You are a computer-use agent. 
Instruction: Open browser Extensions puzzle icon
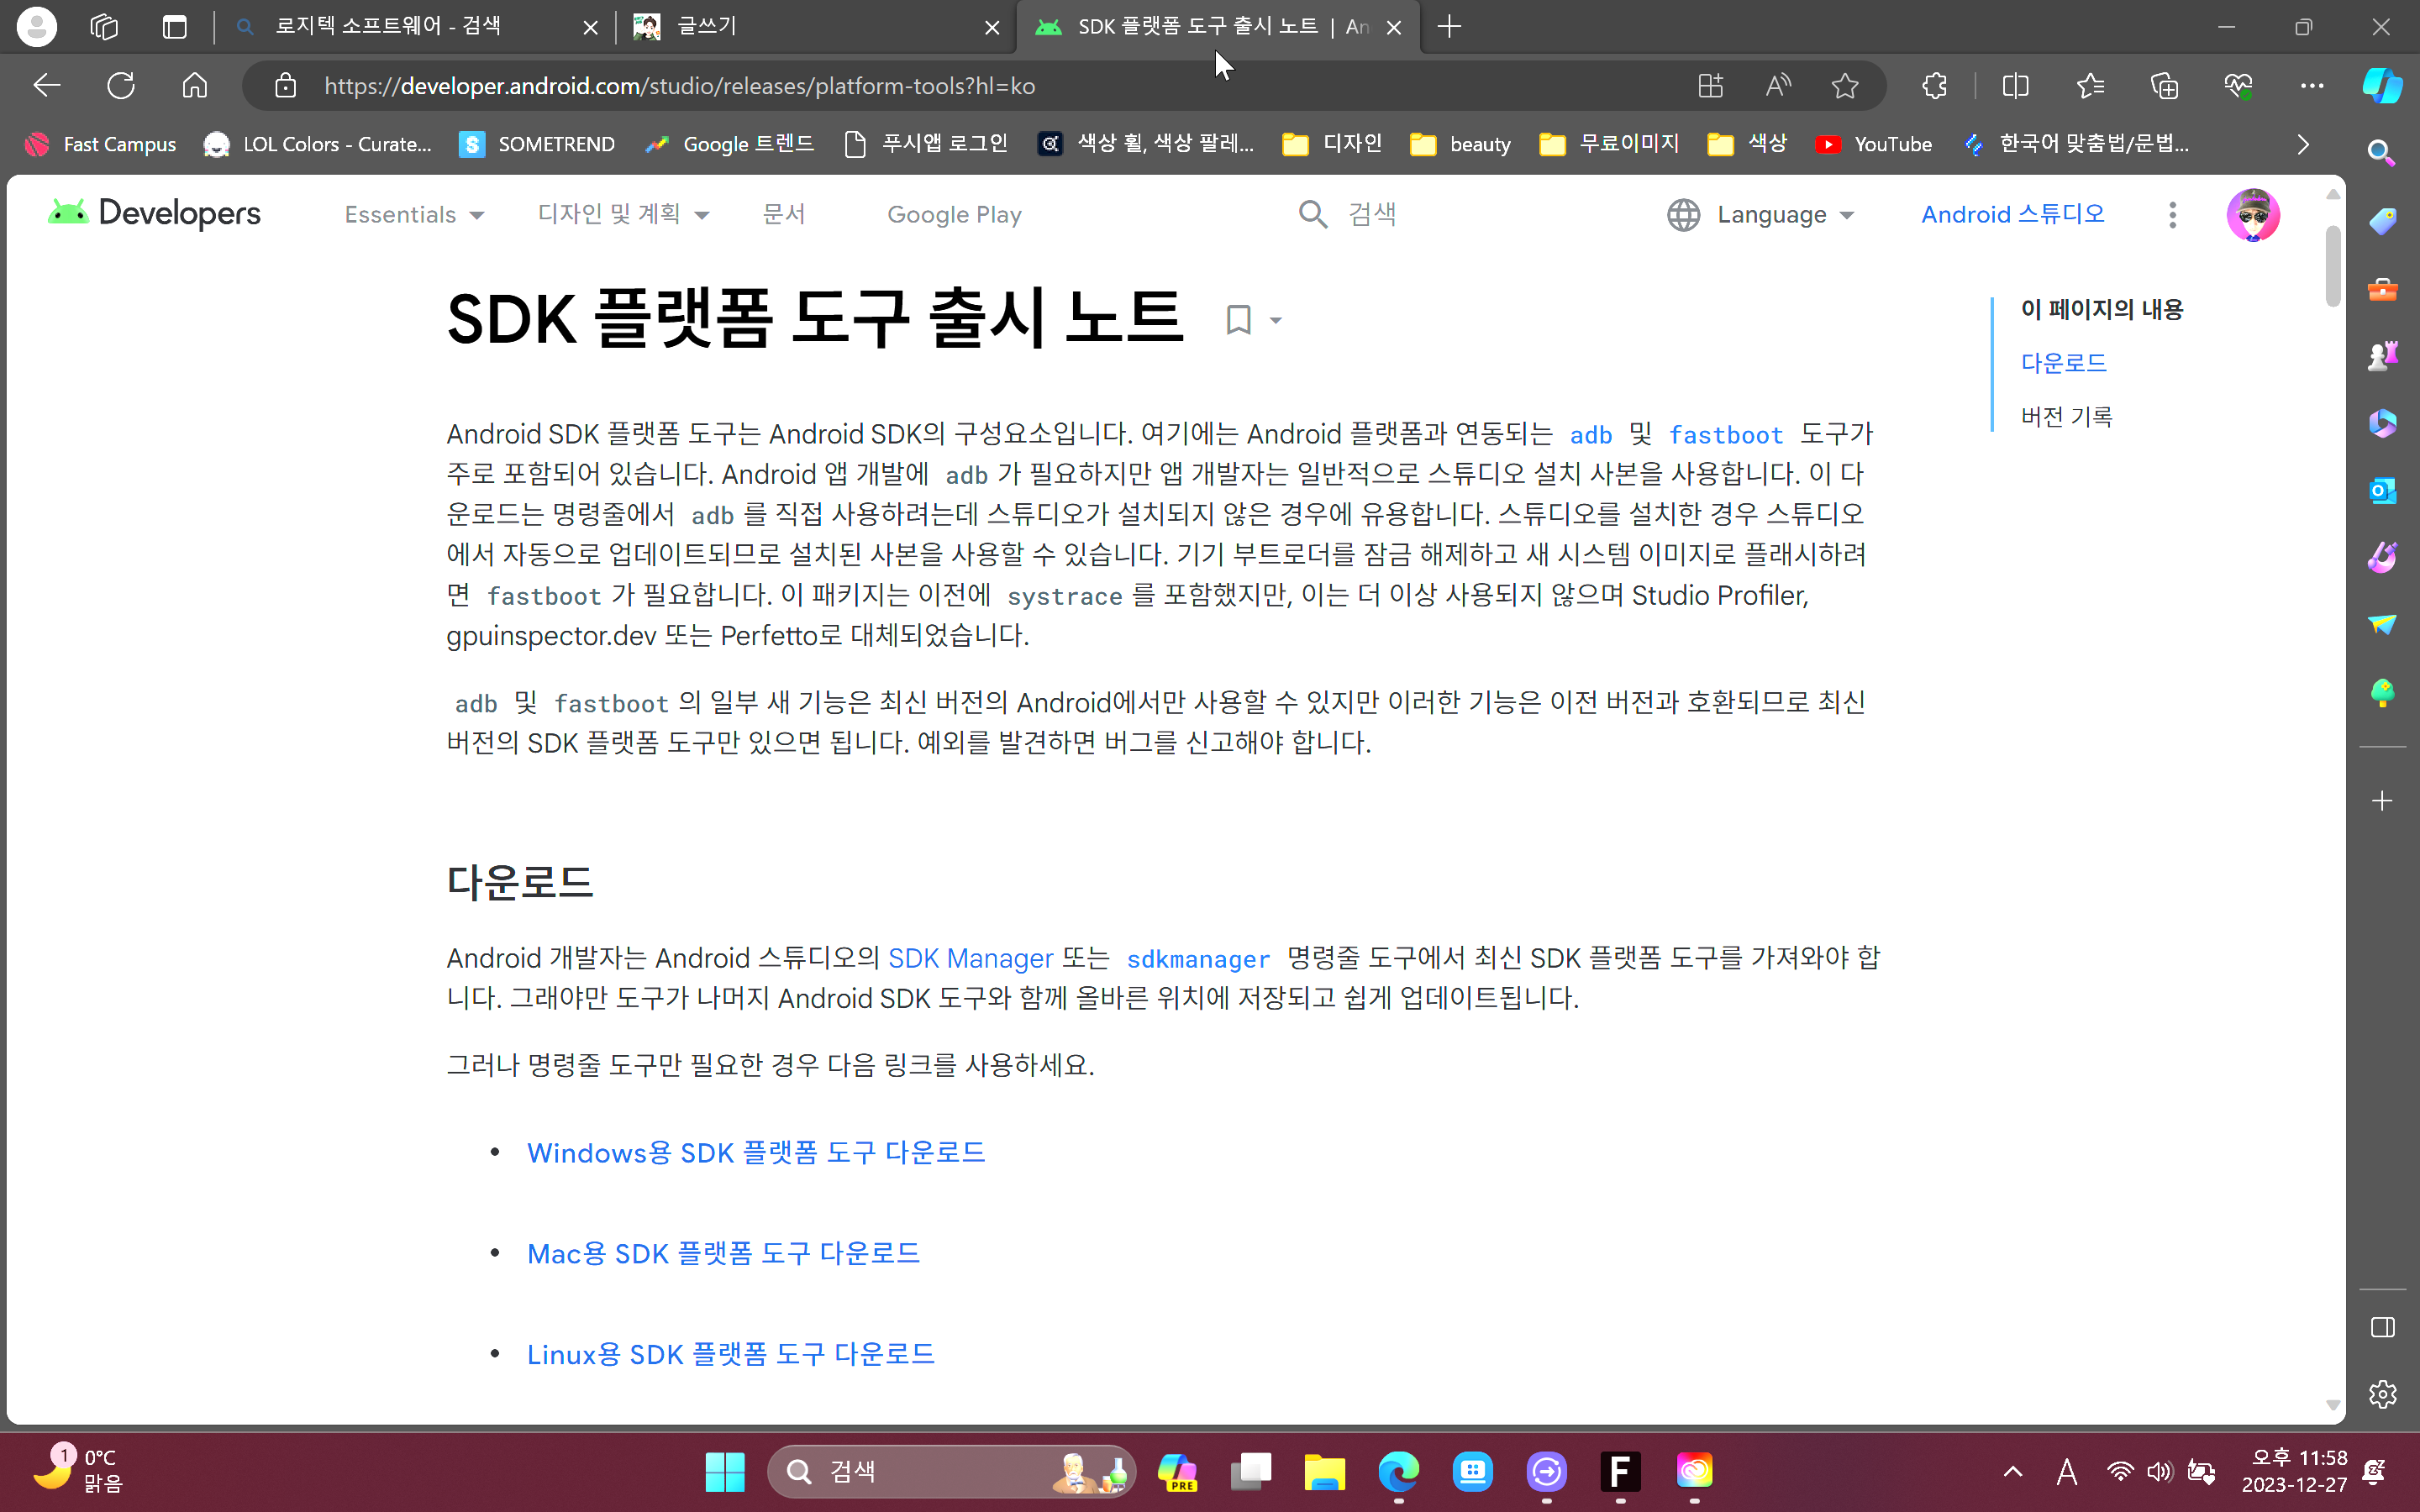1934,86
